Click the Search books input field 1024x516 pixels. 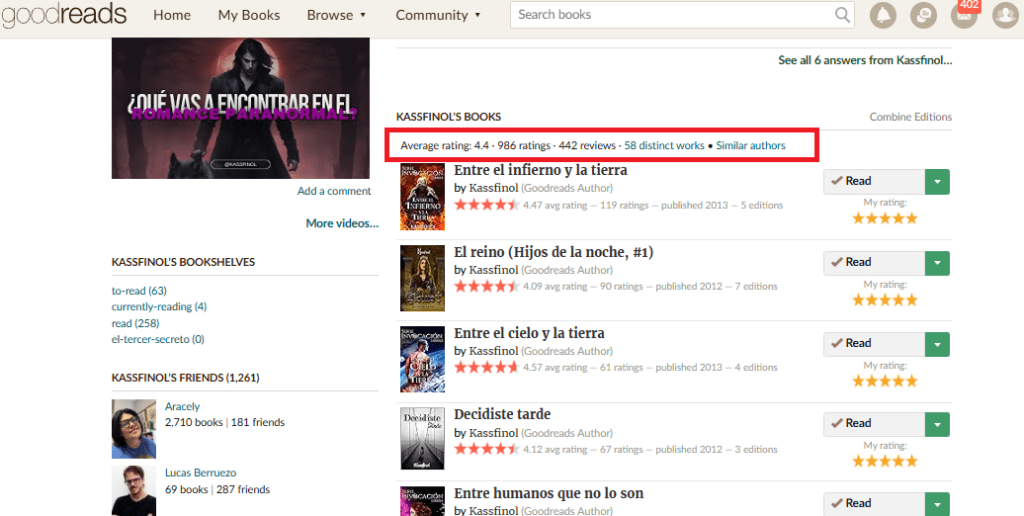(672, 15)
